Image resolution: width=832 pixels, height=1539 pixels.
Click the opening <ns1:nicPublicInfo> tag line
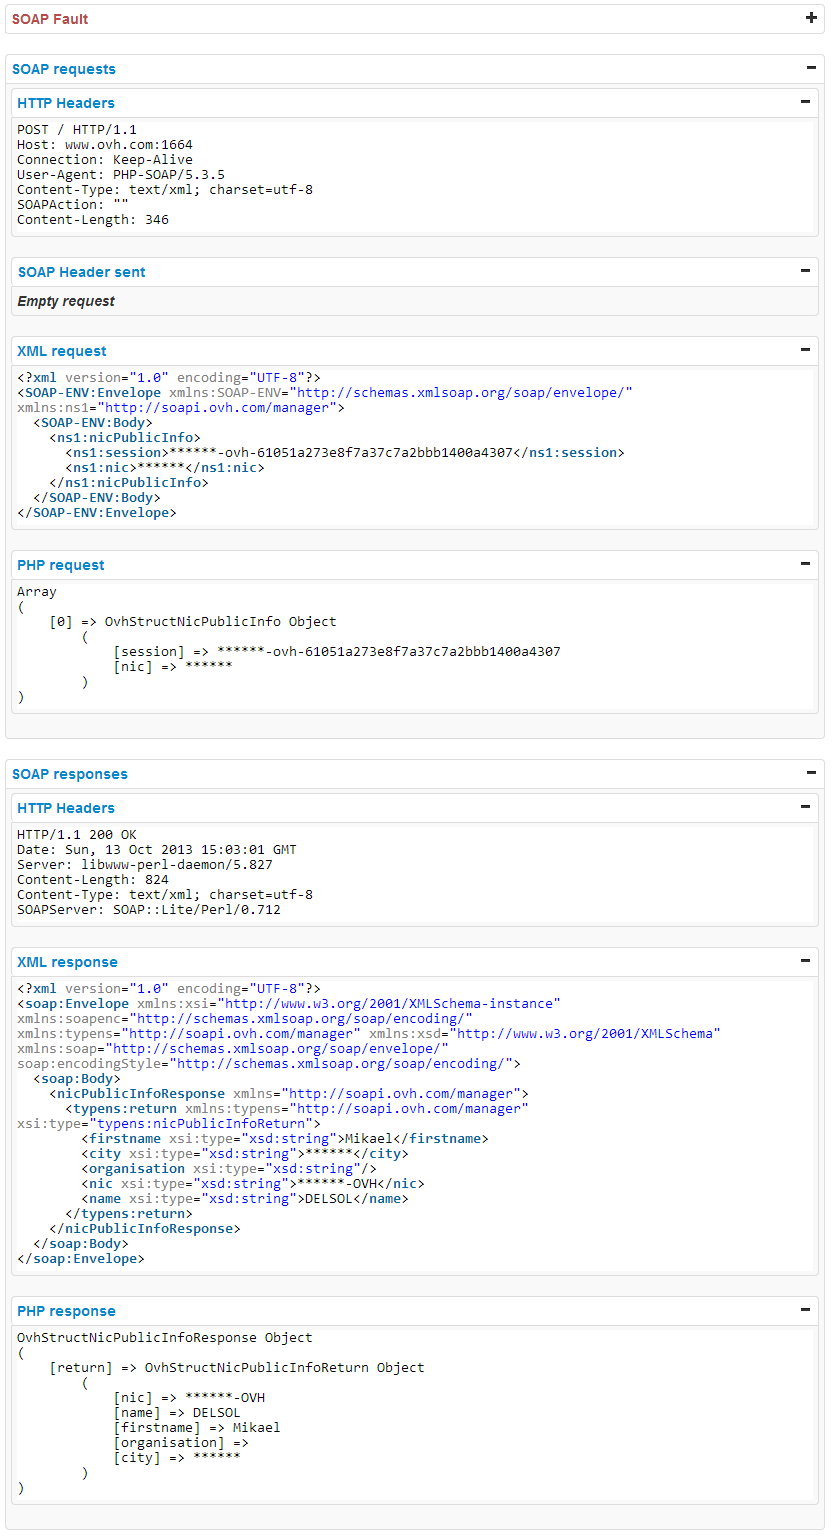coord(125,438)
